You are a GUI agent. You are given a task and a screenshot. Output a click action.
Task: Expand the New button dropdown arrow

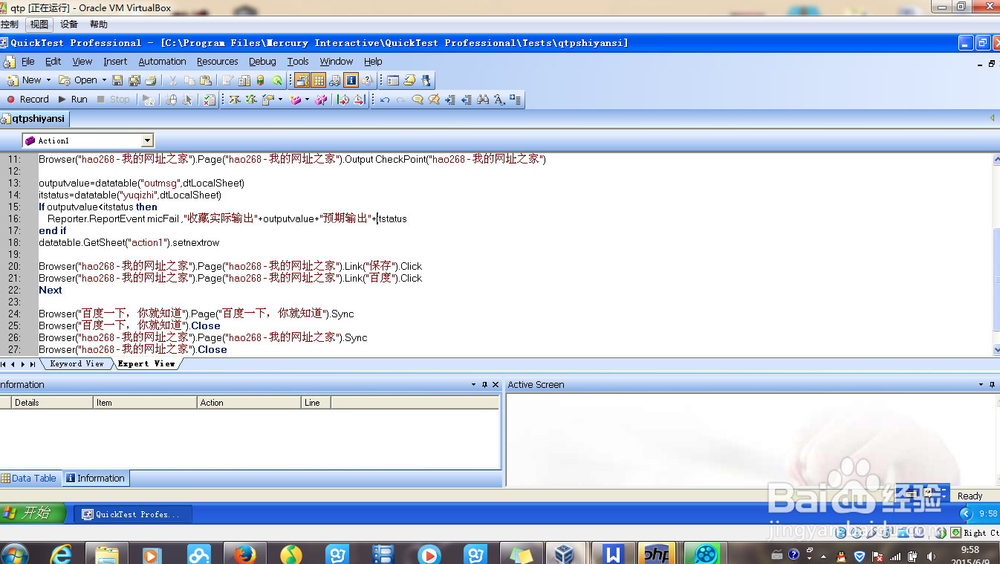pyautogui.click(x=48, y=80)
